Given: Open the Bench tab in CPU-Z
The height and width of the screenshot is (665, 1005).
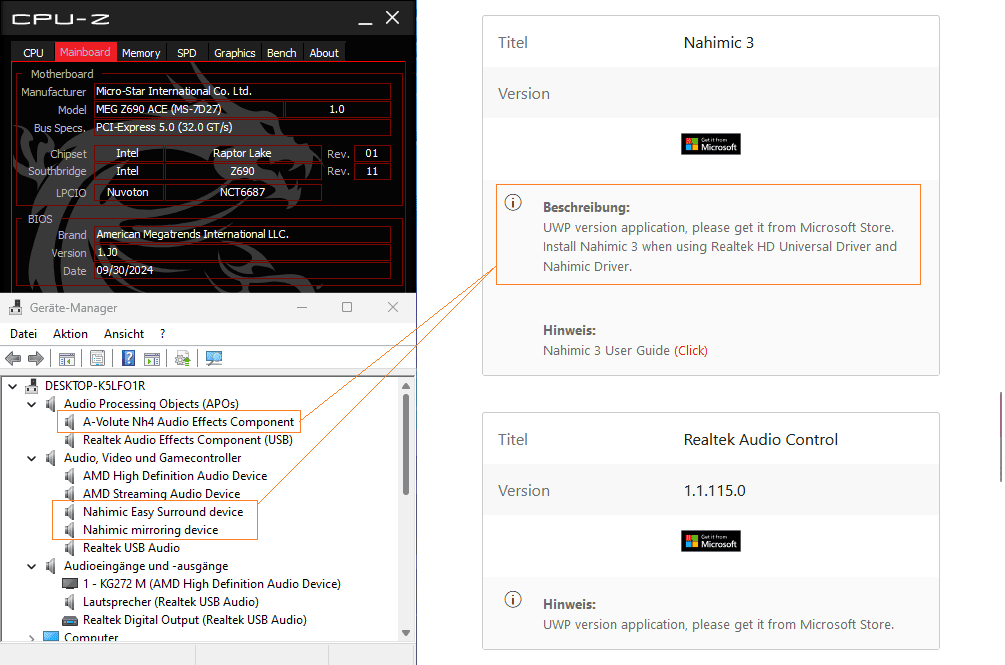Looking at the screenshot, I should (x=281, y=53).
